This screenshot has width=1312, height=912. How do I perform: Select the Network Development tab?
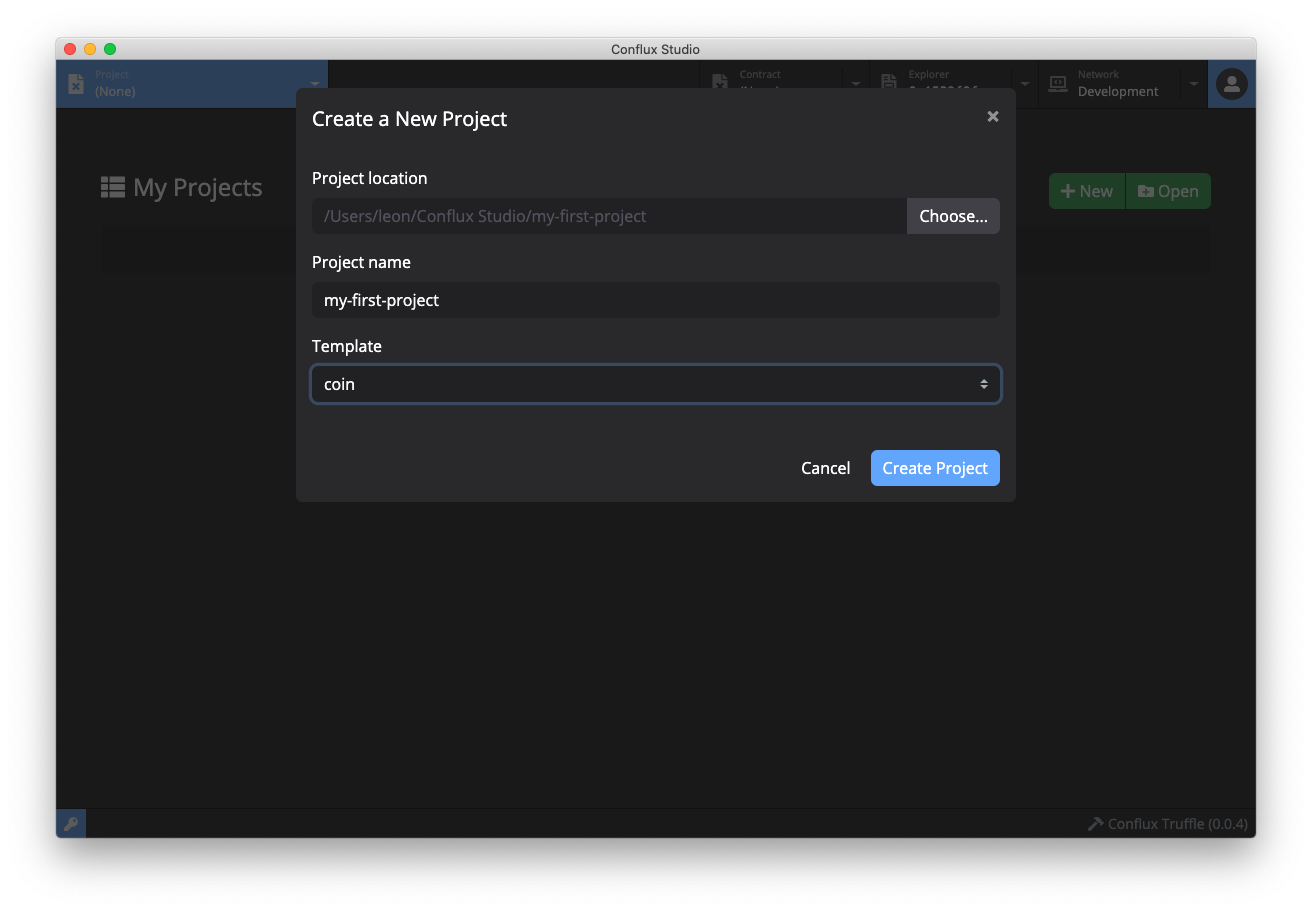click(1108, 84)
